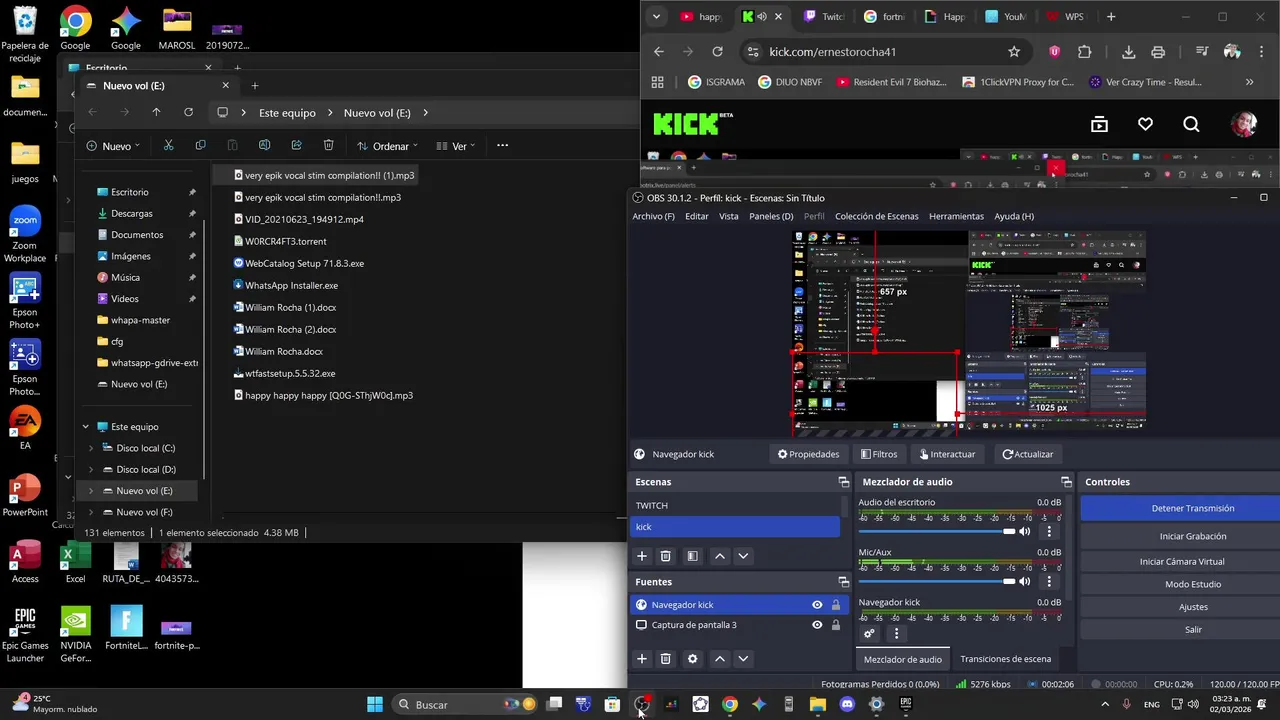Open scene filters icon in Escenas toolbar
1280x720 pixels.
click(x=692, y=556)
